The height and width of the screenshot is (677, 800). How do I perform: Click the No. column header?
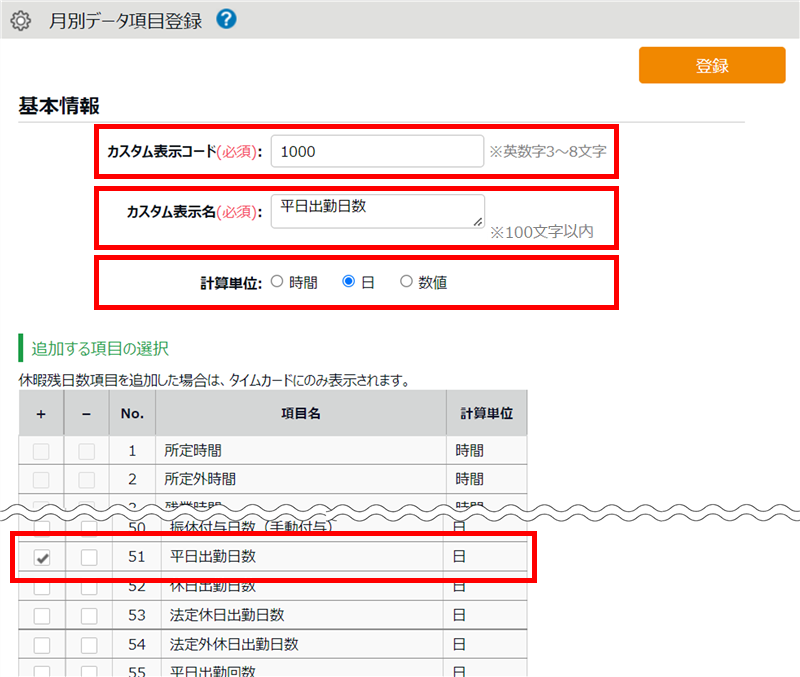coord(132,412)
